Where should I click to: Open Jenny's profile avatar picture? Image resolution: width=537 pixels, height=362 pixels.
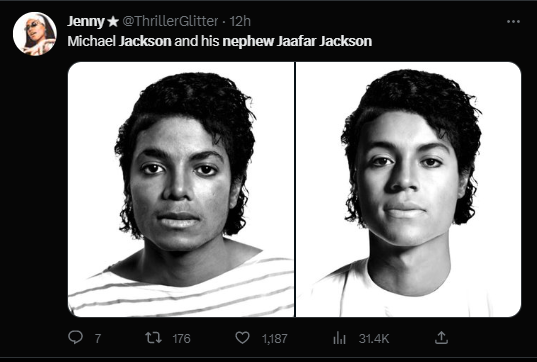point(35,34)
